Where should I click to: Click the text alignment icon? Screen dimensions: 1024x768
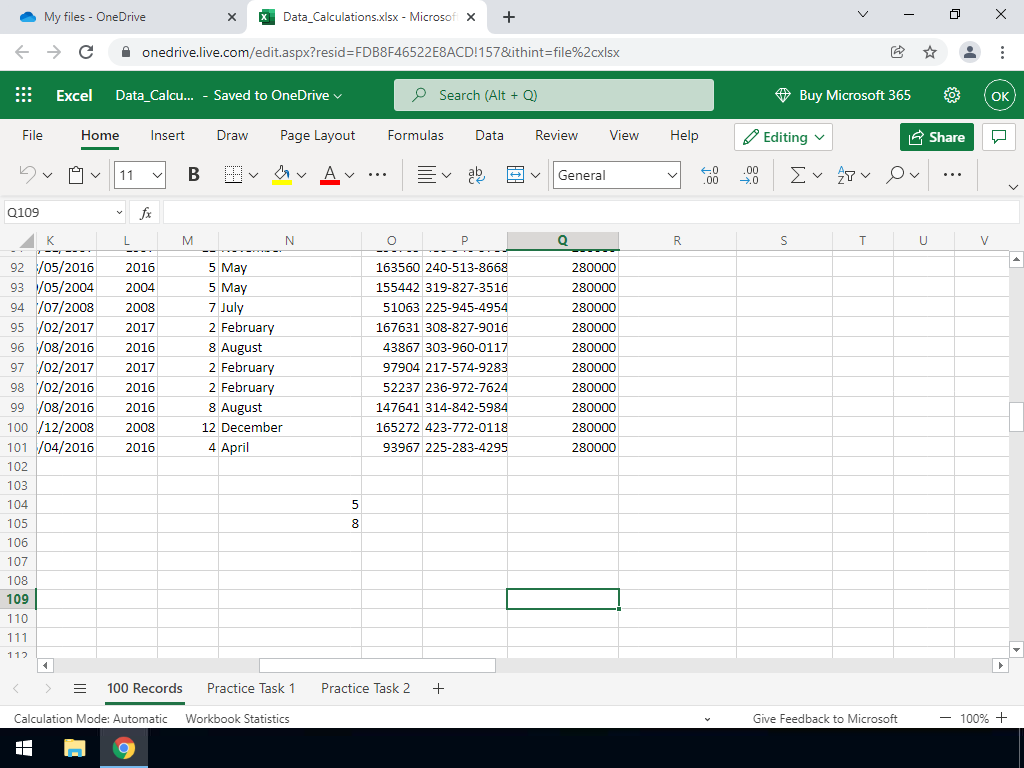pos(426,175)
